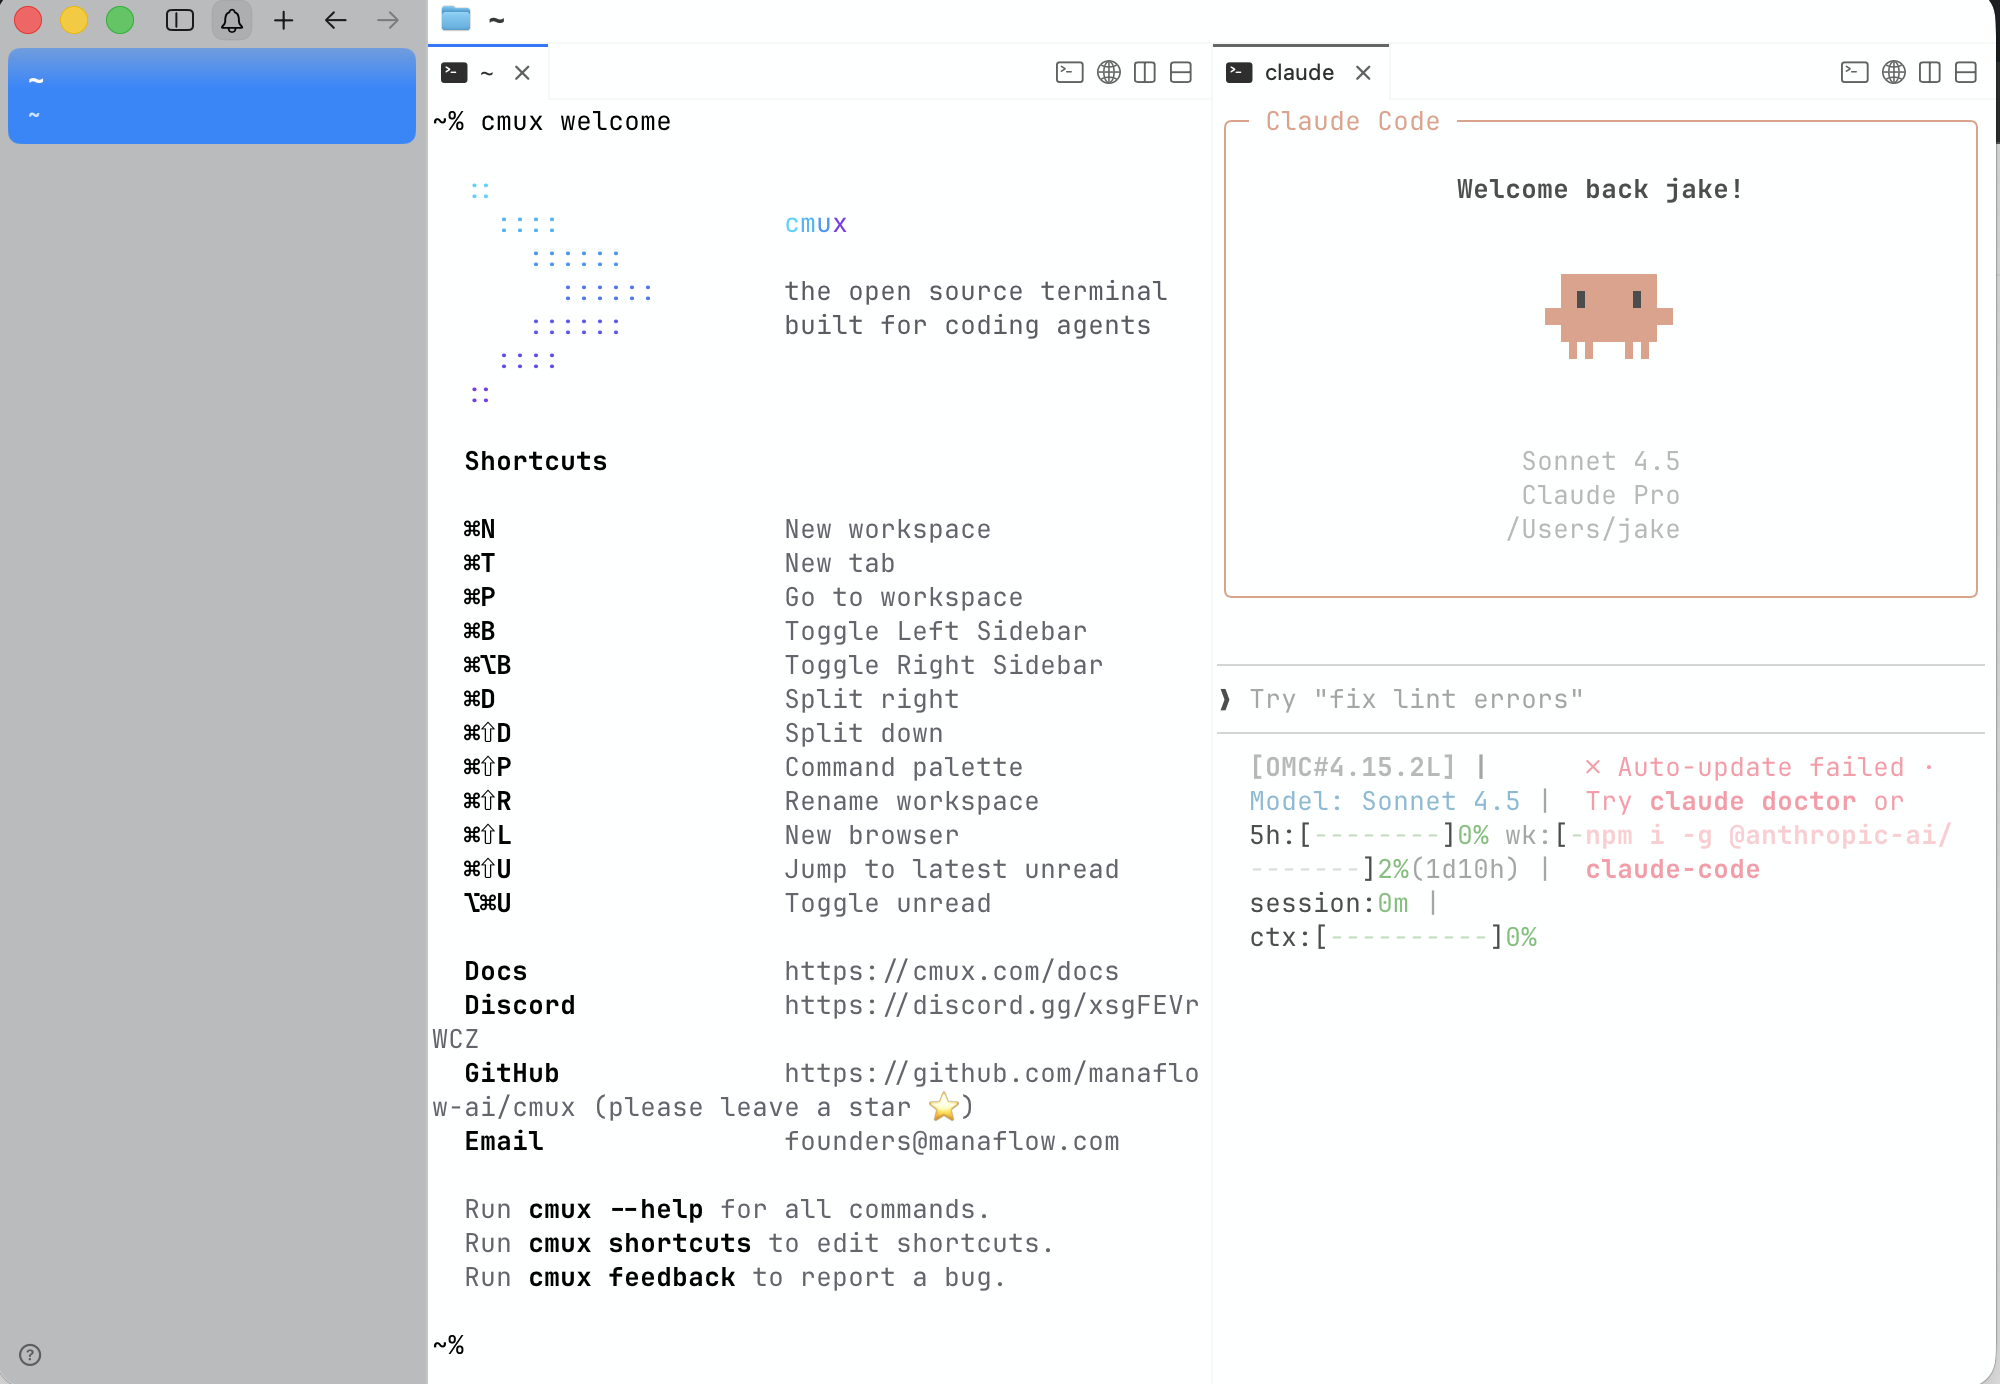Focus the Claude Code prompt input
Screen dimensions: 2000x1384
(1600, 699)
